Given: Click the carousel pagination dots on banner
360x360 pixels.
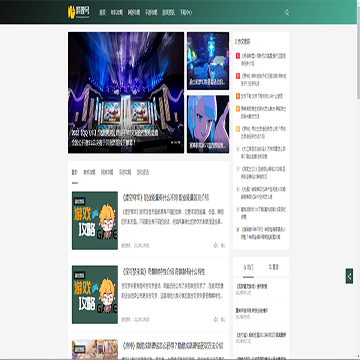Looking at the screenshot, I should 176,142.
